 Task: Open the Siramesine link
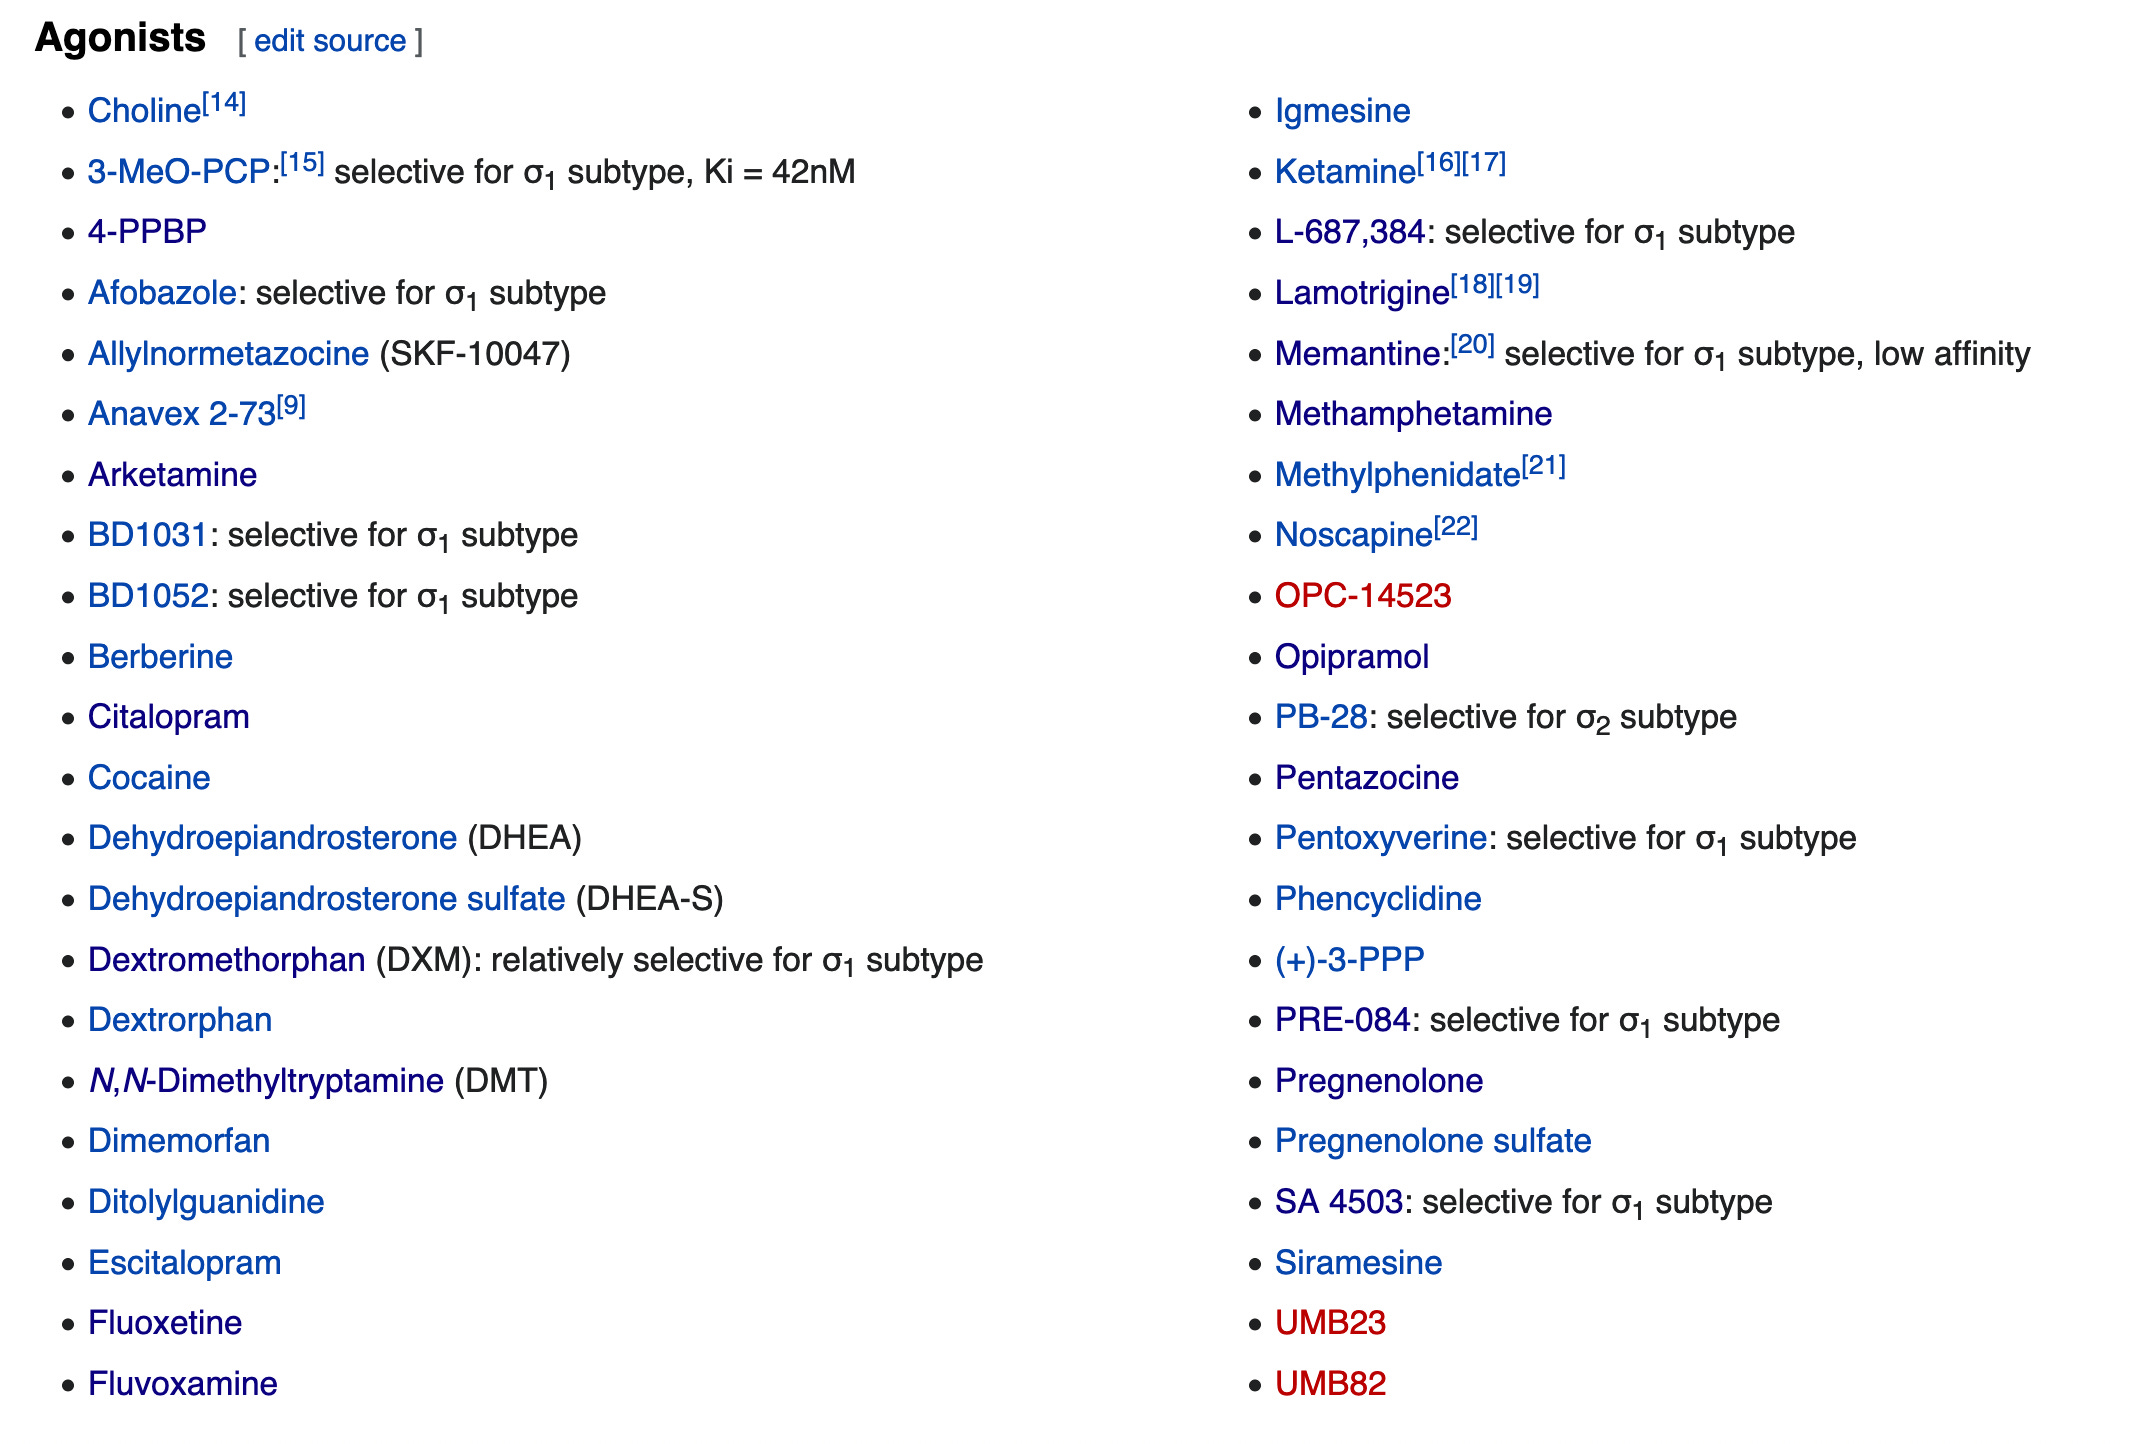(x=1358, y=1263)
